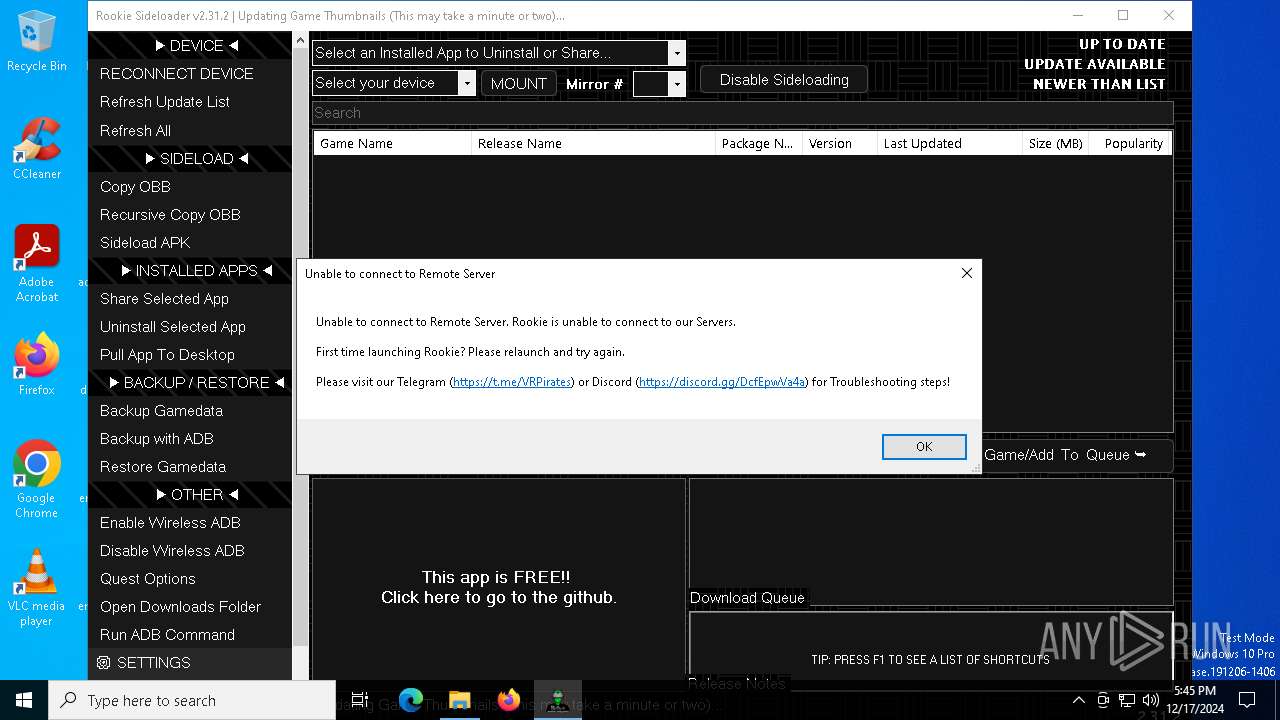Image resolution: width=1280 pixels, height=720 pixels.
Task: Open Recycle Bin desktop icon
Action: pyautogui.click(x=37, y=42)
